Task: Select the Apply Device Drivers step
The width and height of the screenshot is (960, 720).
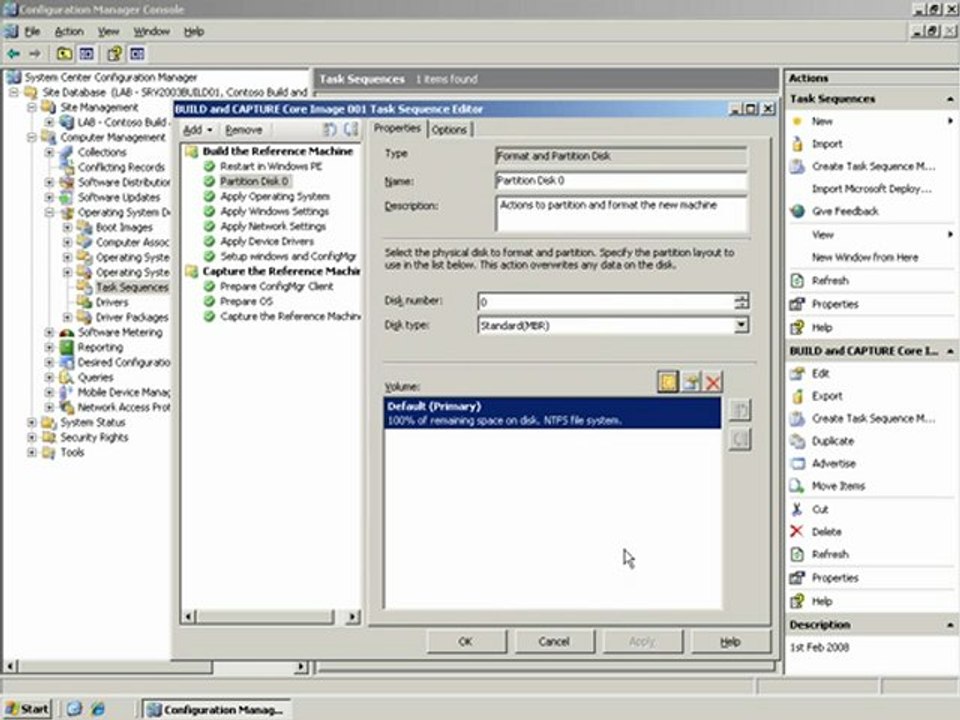Action: (267, 241)
